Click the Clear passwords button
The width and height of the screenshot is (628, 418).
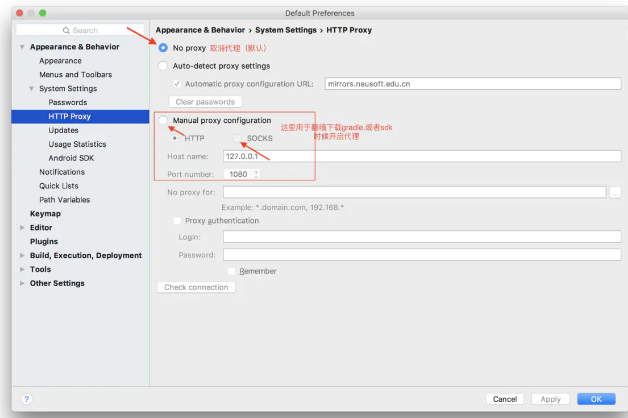205,102
